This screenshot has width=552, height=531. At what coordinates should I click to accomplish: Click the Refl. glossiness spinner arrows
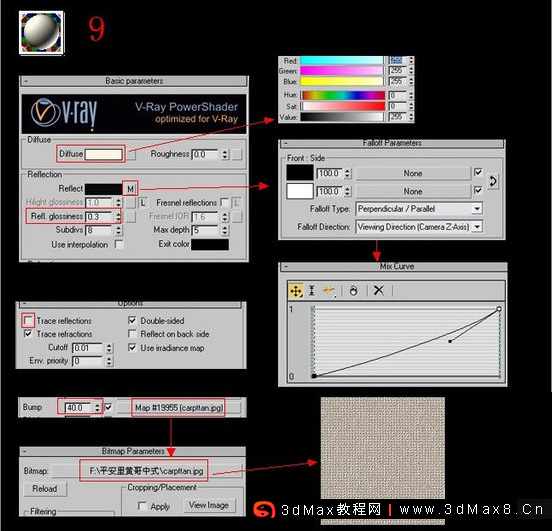[118, 217]
